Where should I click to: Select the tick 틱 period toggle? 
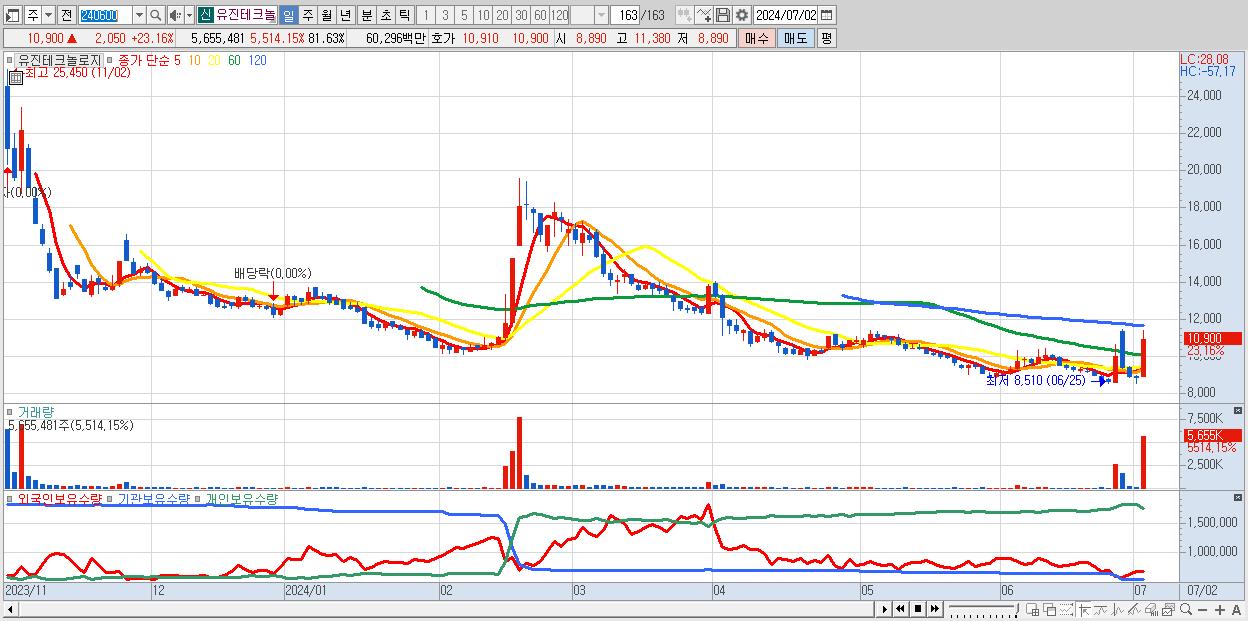(x=404, y=15)
